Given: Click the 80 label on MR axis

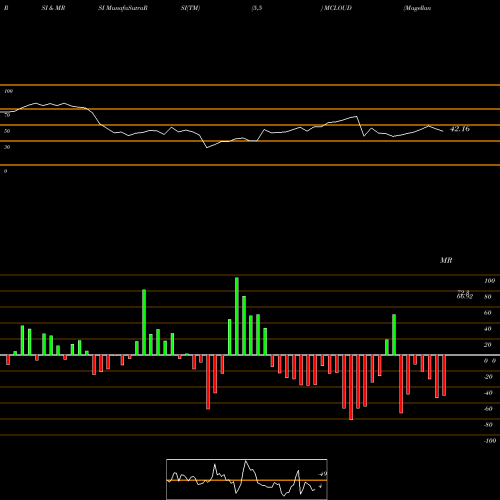Looking at the screenshot, I should [488, 297].
